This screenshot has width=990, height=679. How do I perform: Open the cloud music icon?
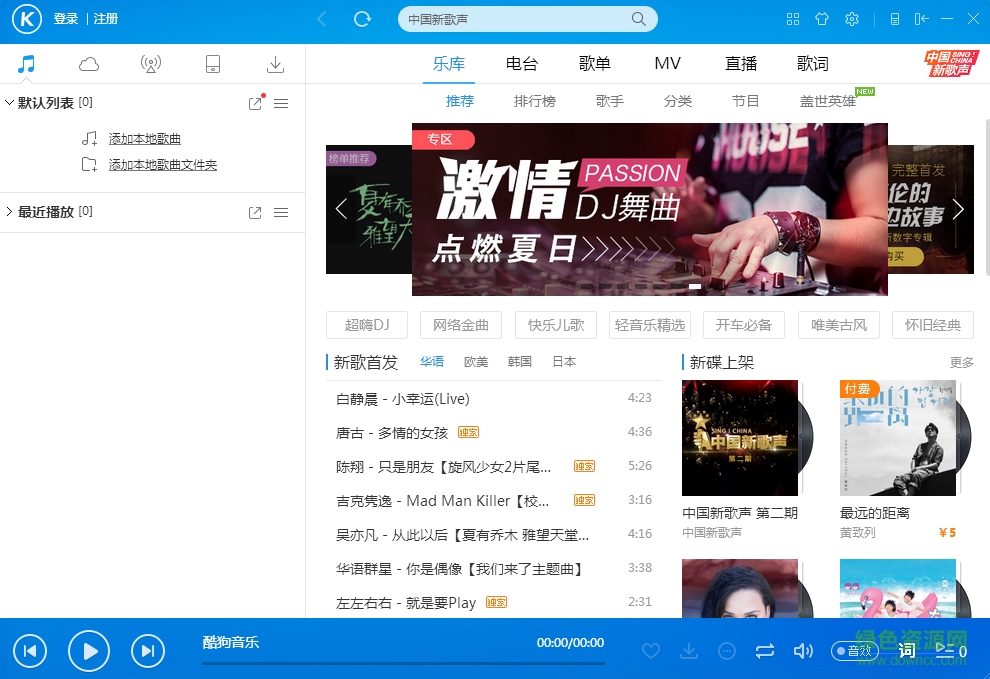pyautogui.click(x=89, y=63)
